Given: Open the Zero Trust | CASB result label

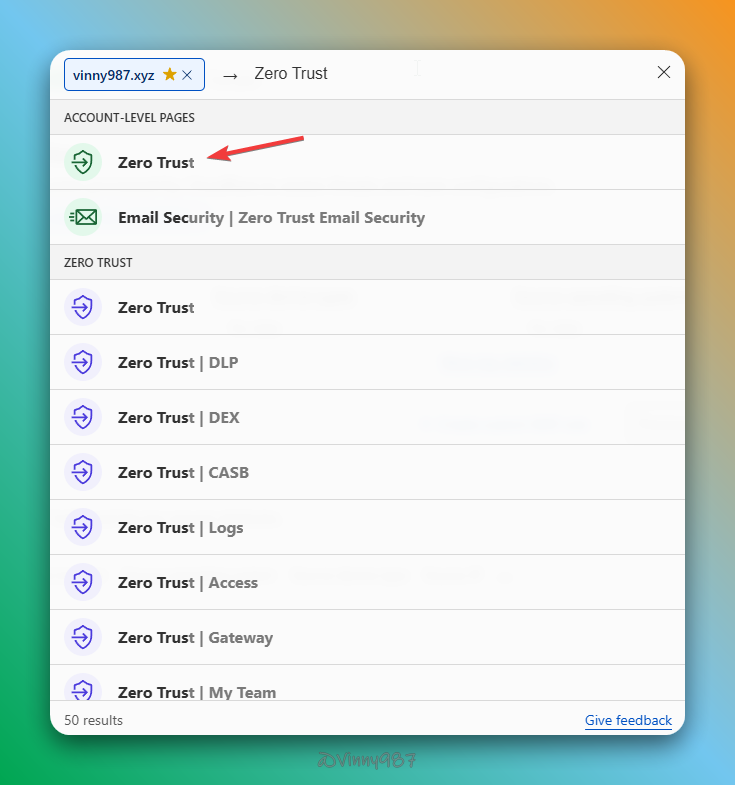Looking at the screenshot, I should tap(183, 472).
